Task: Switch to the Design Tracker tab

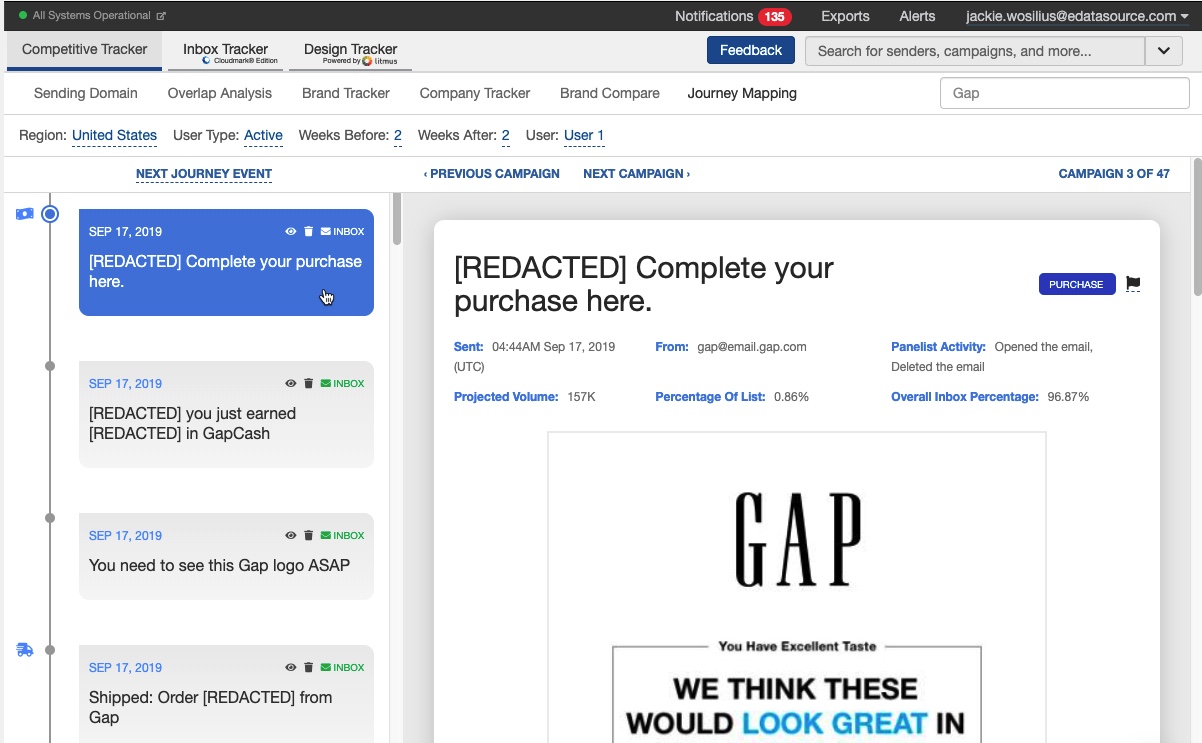Action: coord(350,52)
